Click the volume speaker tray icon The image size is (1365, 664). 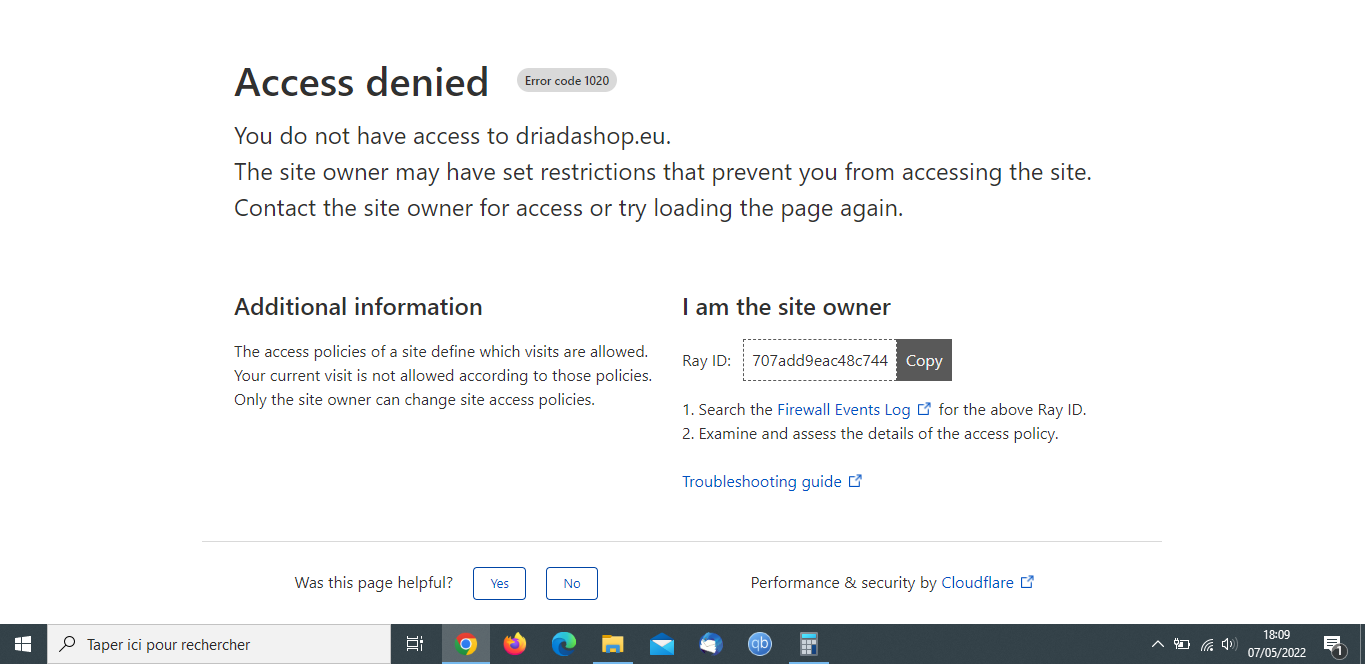click(x=1229, y=645)
